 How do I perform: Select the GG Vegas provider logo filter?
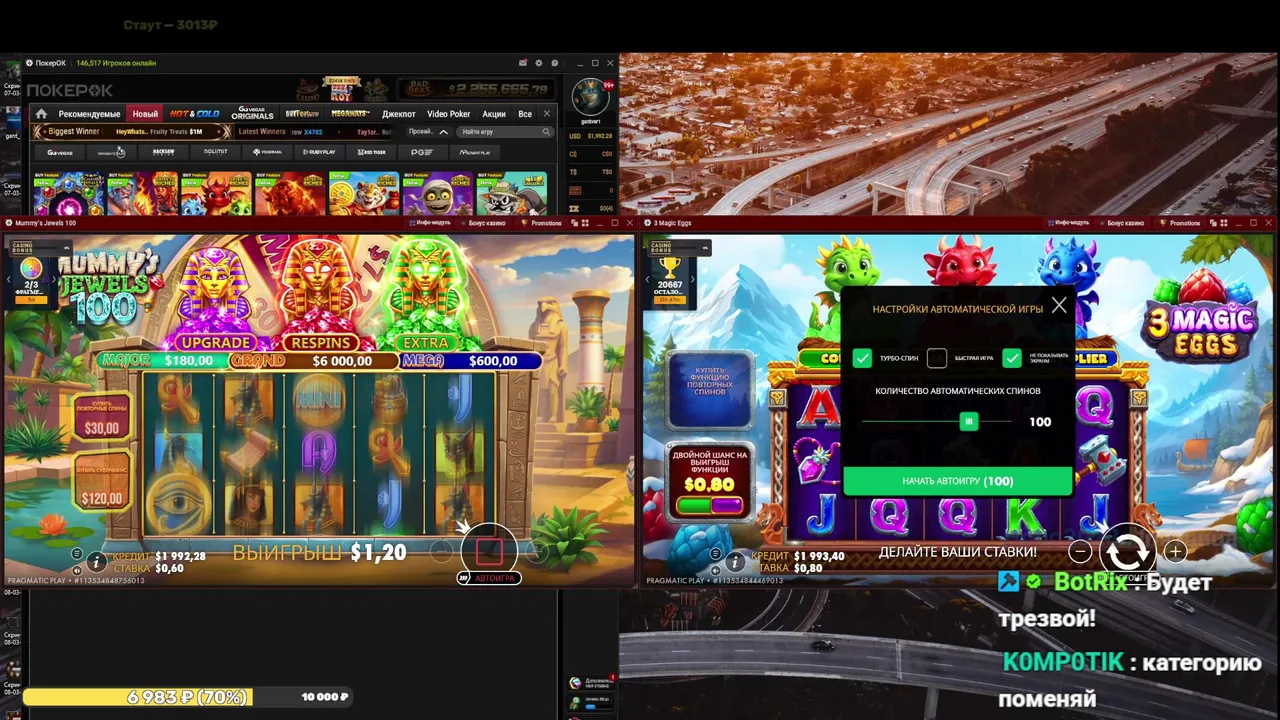[60, 152]
